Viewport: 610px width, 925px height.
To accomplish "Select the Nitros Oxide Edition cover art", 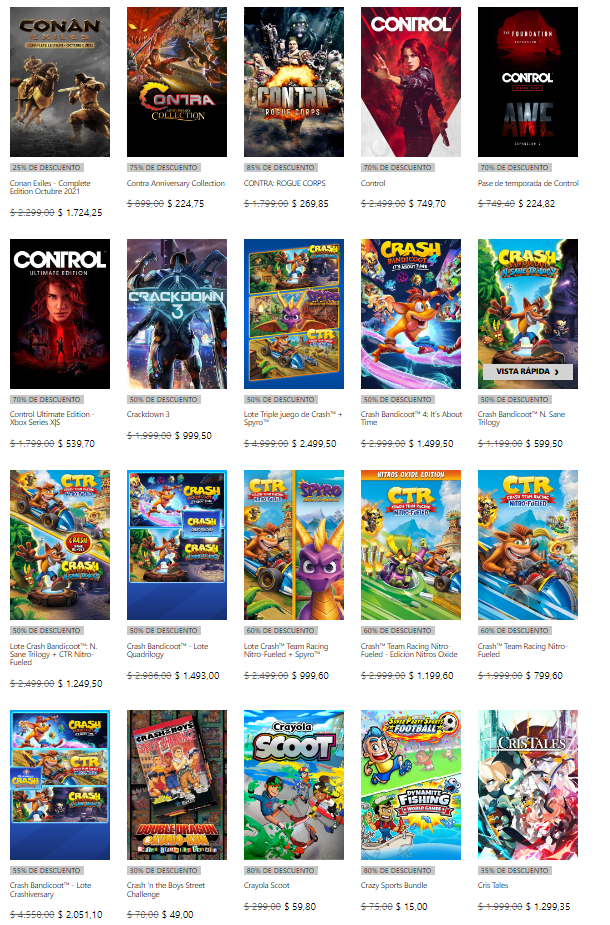I will 411,545.
